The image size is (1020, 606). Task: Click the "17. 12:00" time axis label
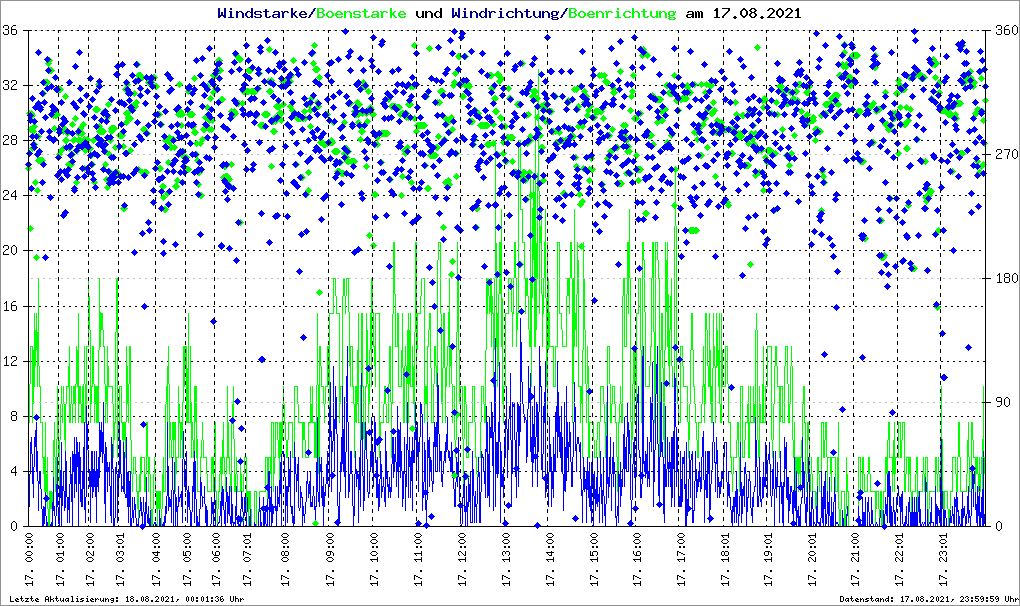click(x=462, y=564)
